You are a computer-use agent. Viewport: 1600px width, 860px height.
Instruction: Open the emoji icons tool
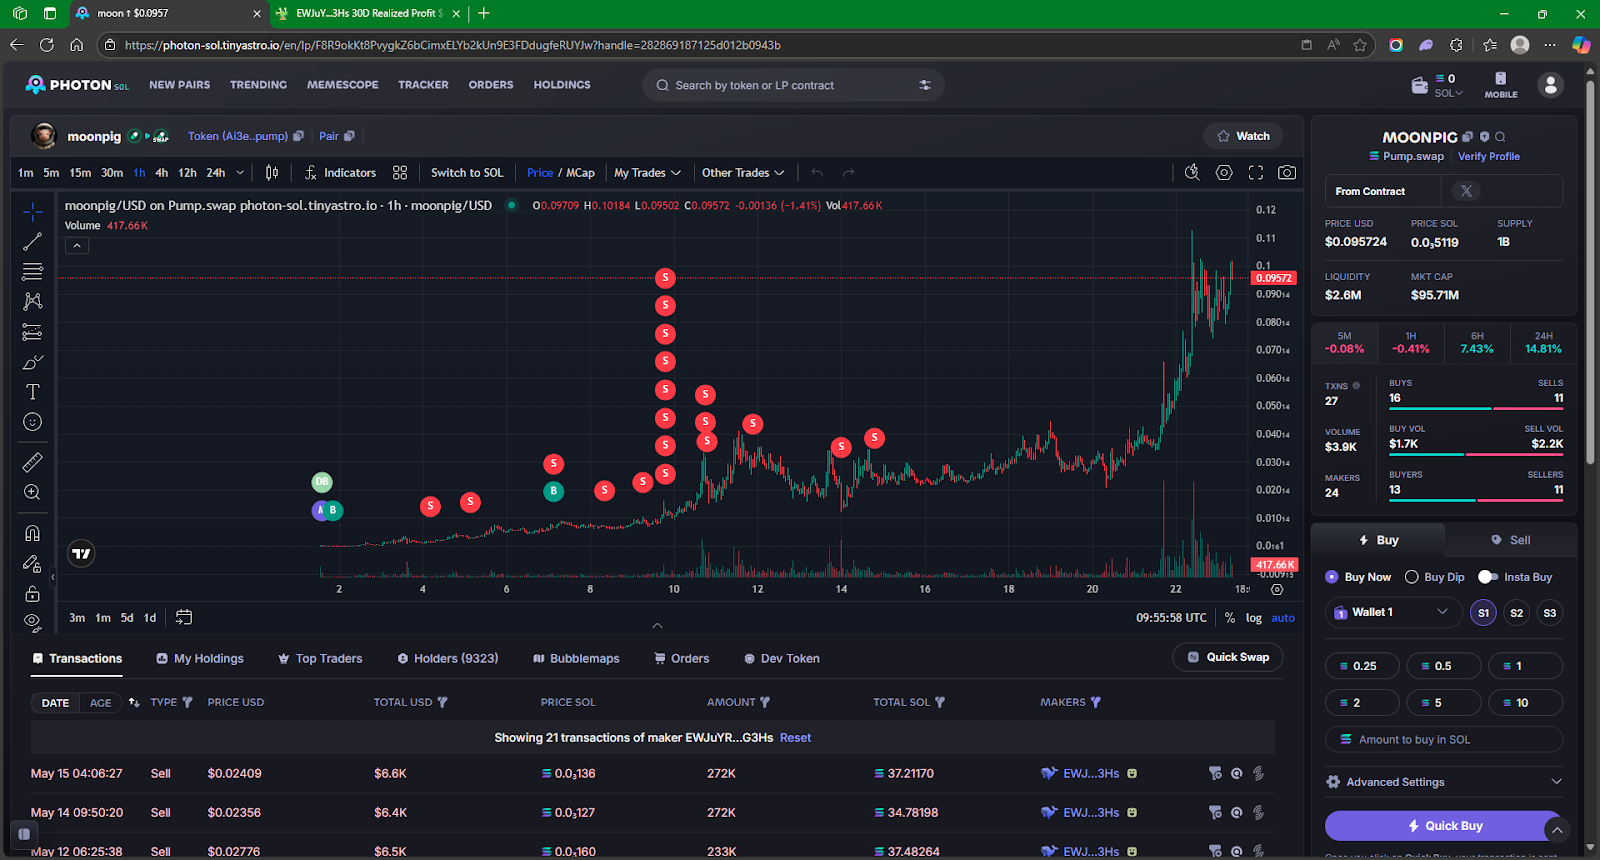click(32, 422)
